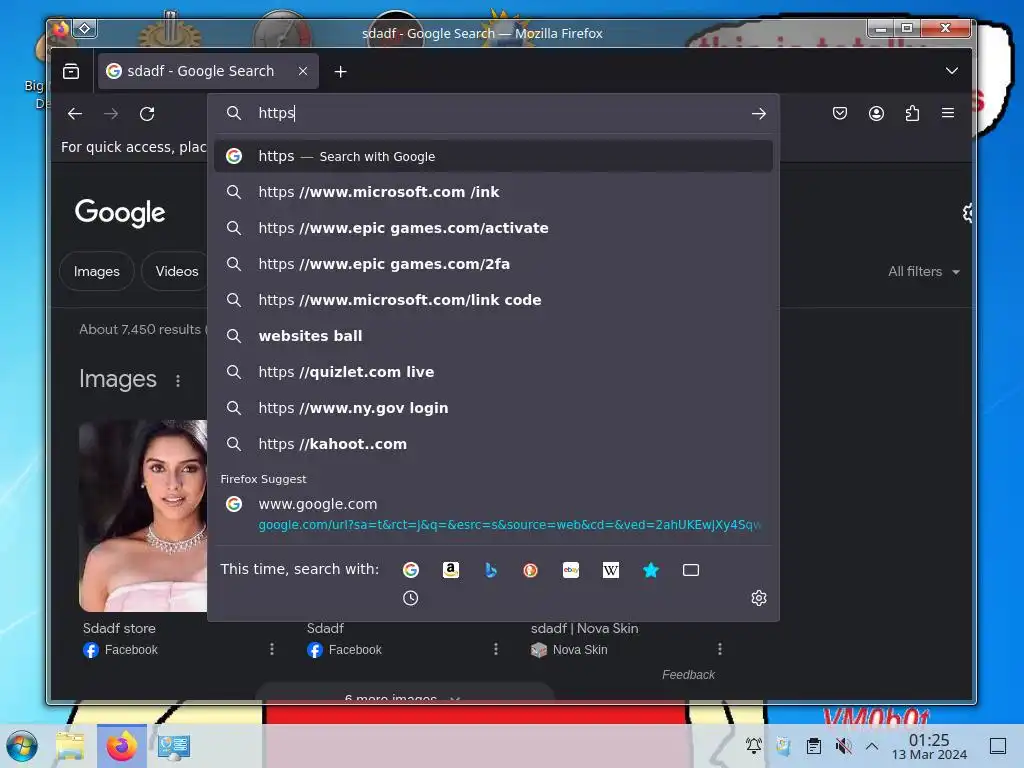1024x768 pixels.
Task: Open the Firefox account icon
Action: [876, 113]
